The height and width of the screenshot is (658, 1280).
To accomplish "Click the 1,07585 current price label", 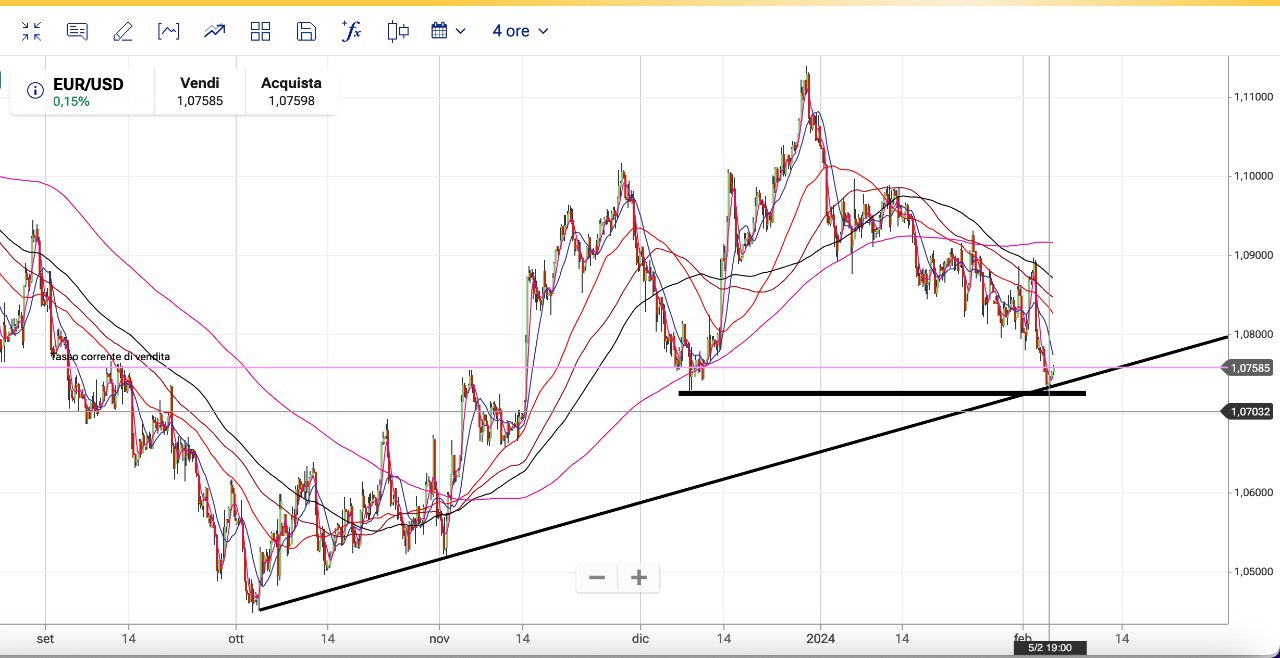I will (x=1251, y=368).
